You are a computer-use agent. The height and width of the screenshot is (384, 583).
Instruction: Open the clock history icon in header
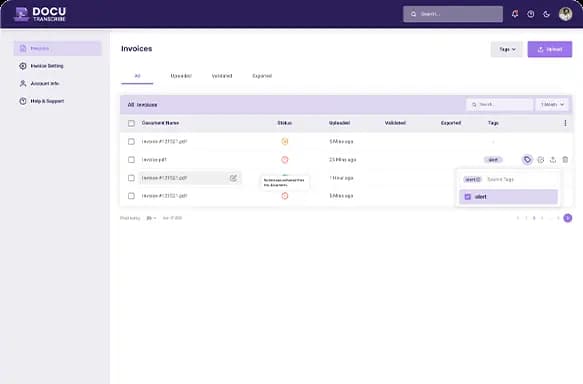531,14
